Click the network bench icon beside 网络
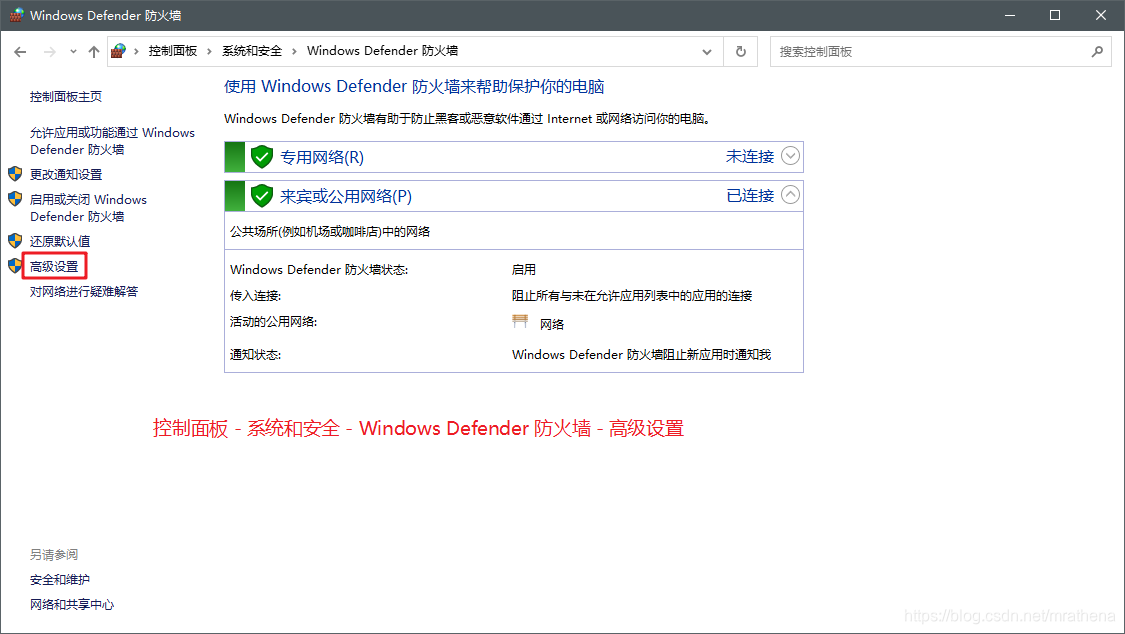 pos(520,321)
